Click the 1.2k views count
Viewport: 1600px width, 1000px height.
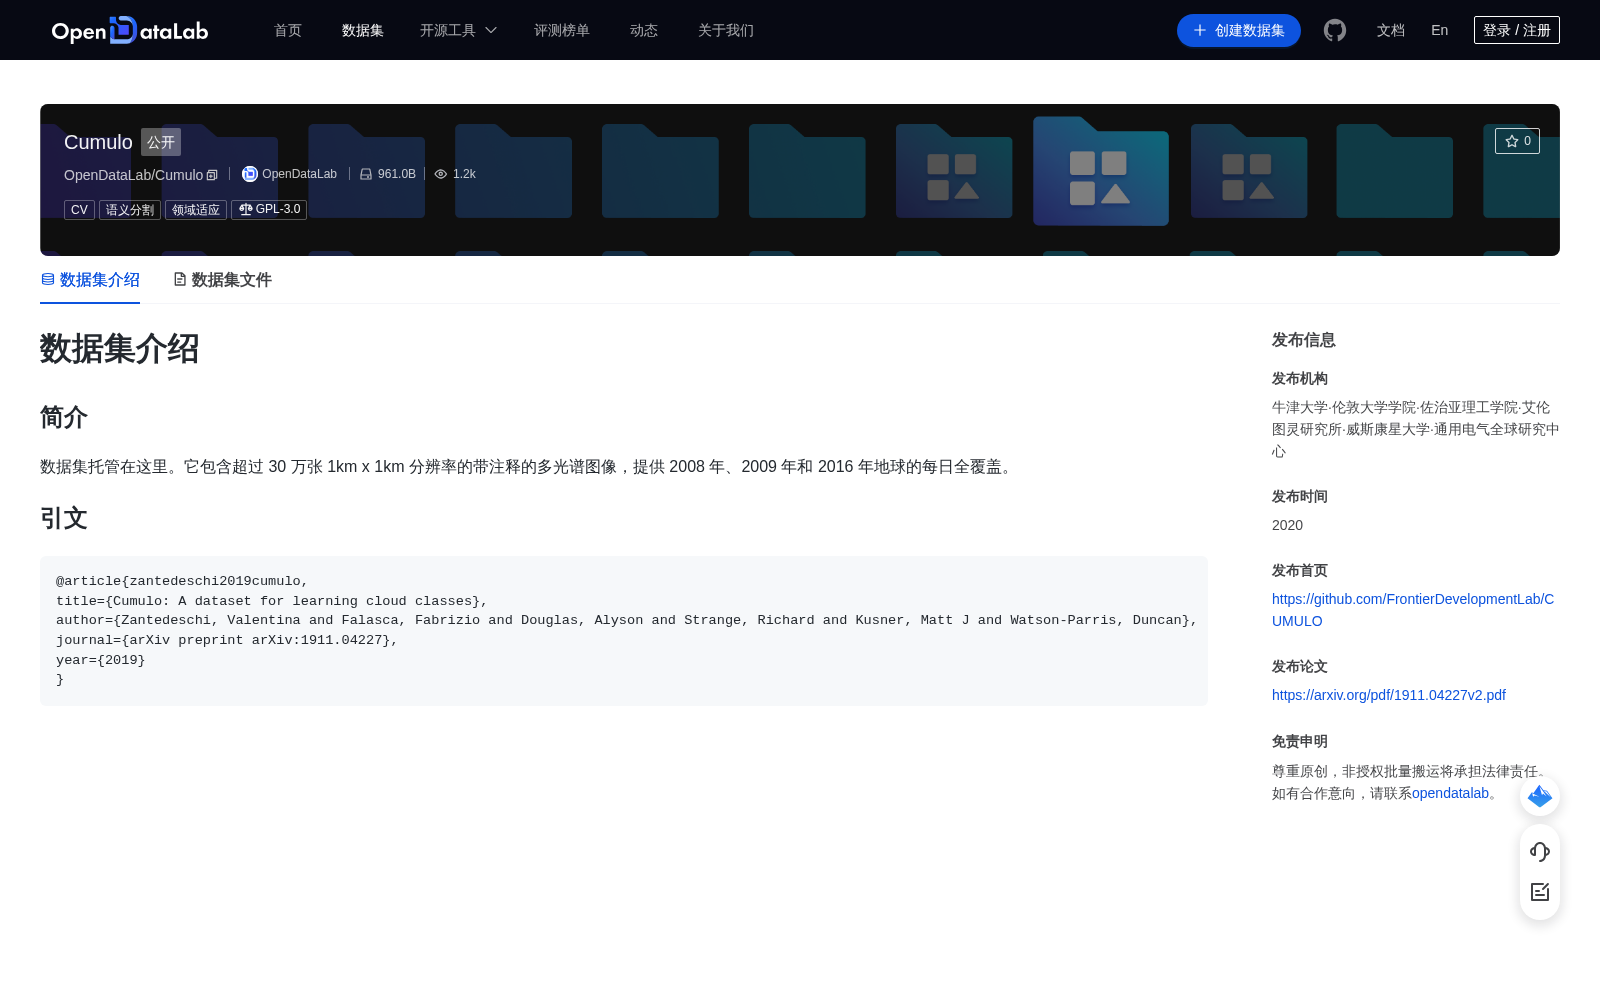point(464,174)
